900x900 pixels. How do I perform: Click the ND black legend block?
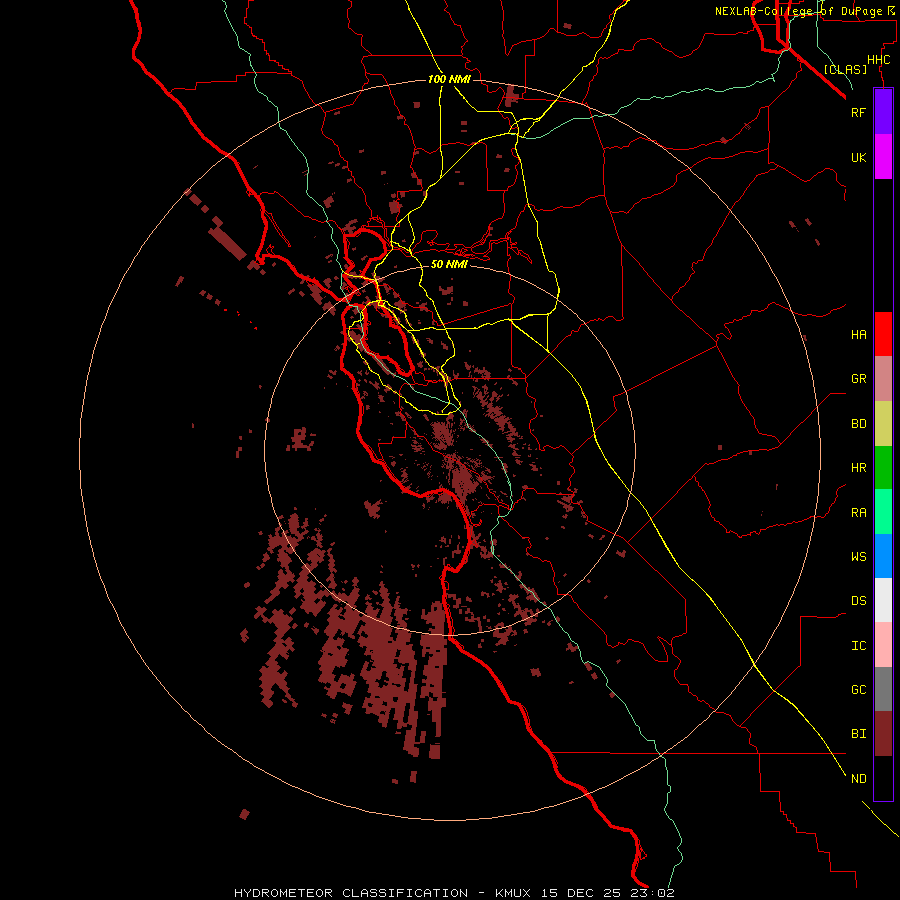[x=883, y=778]
